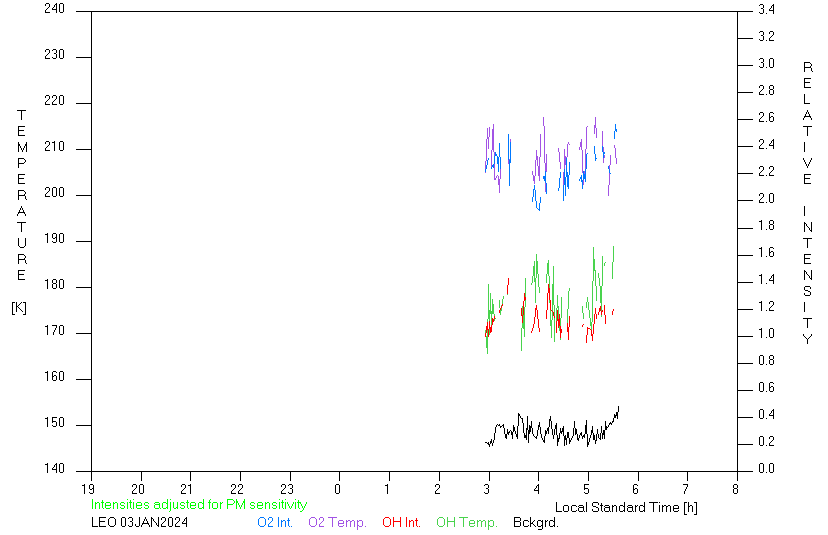Click the 3.4 relative intensity label
The width and height of the screenshot is (828, 535).
(766, 10)
